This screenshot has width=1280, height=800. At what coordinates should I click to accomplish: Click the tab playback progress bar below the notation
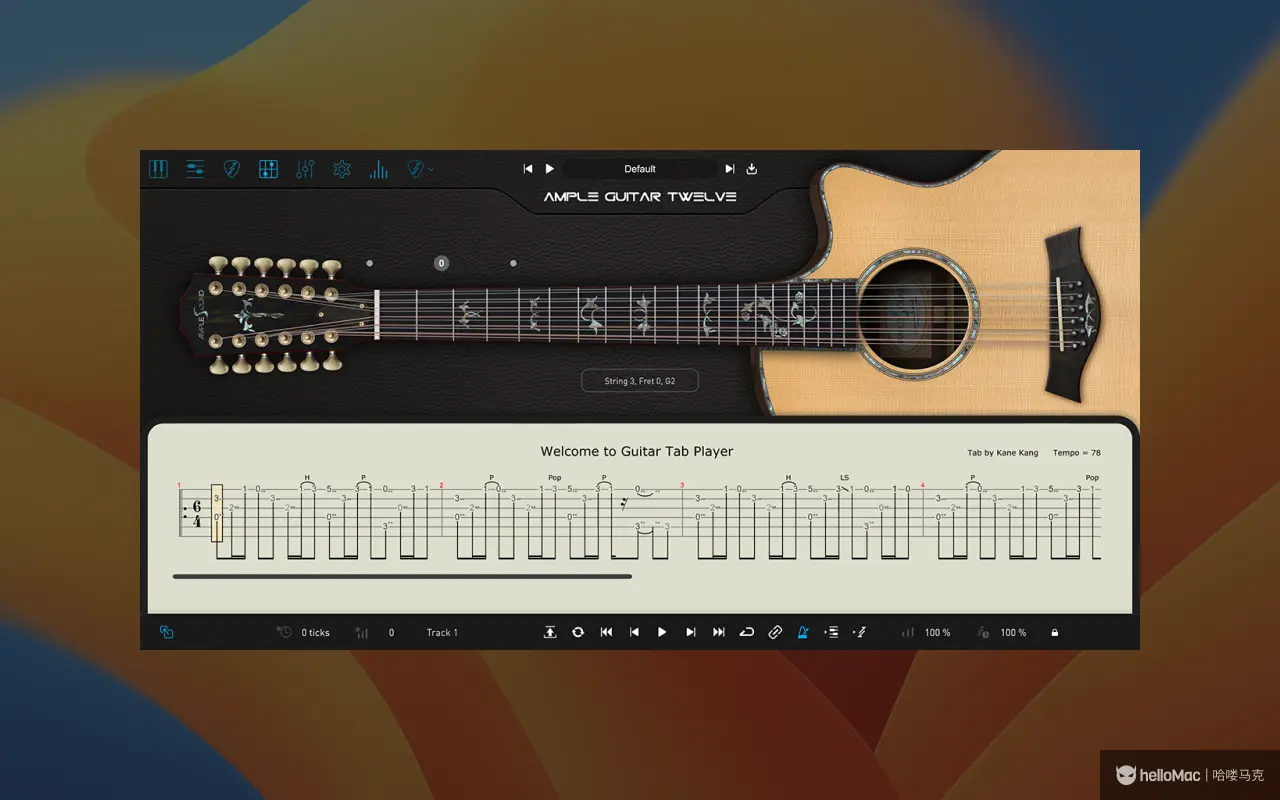click(400, 575)
